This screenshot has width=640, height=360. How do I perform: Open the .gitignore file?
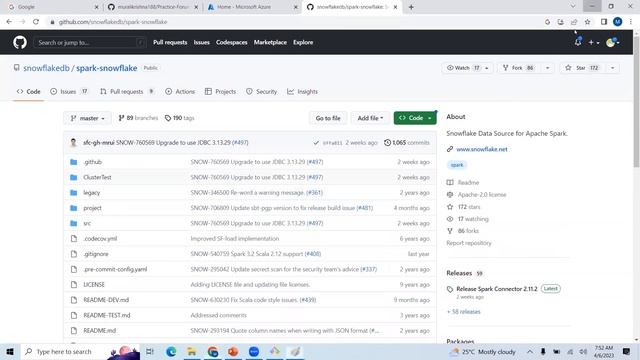click(x=96, y=254)
